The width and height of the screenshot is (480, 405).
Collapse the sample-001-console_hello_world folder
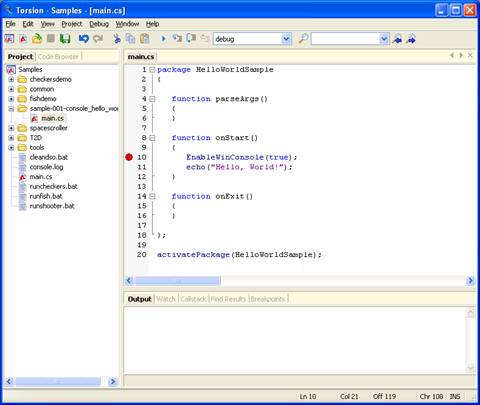coord(11,109)
